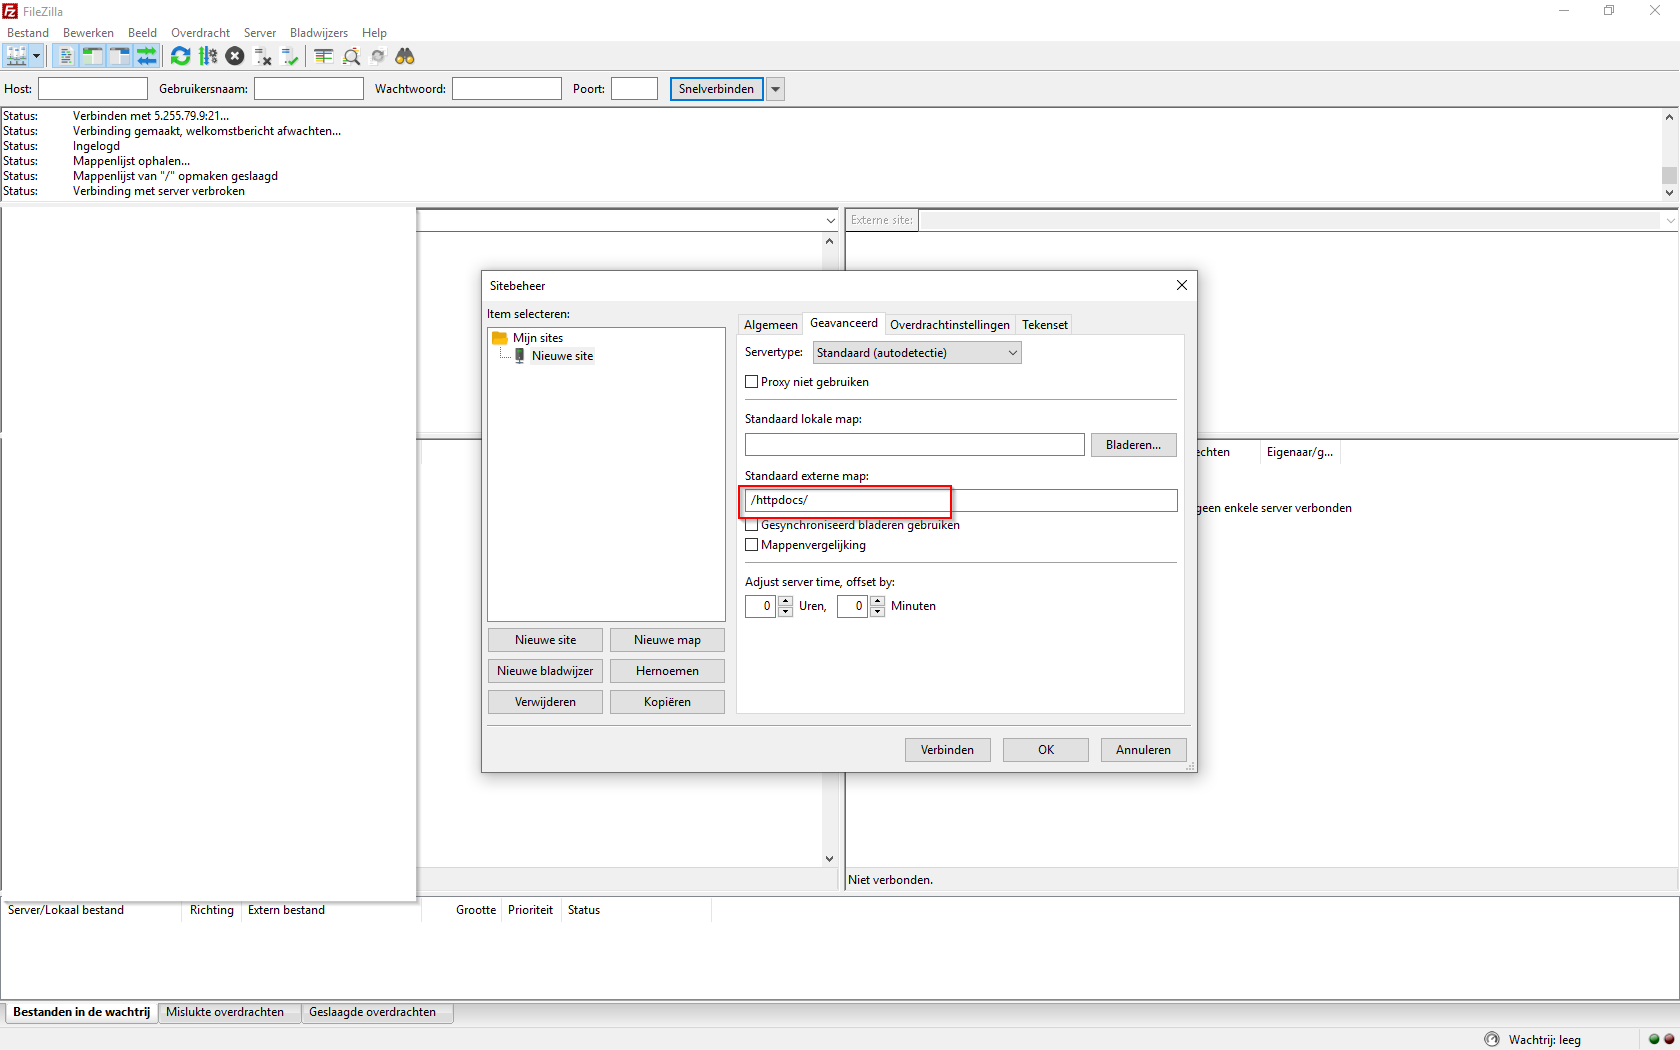Click the Verbinden button
This screenshot has height=1050, width=1680.
click(x=947, y=750)
